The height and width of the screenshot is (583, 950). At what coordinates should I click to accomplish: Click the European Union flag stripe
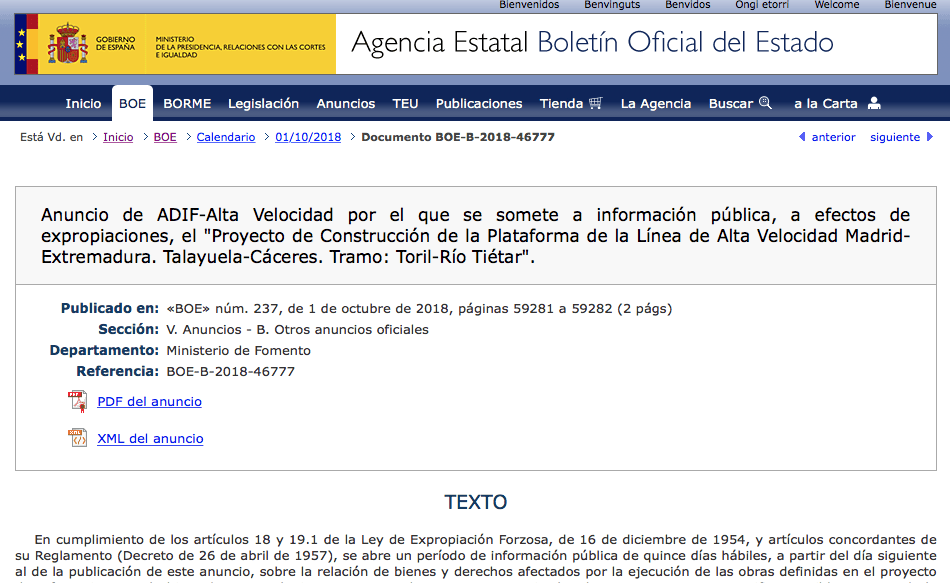pyautogui.click(x=21, y=44)
